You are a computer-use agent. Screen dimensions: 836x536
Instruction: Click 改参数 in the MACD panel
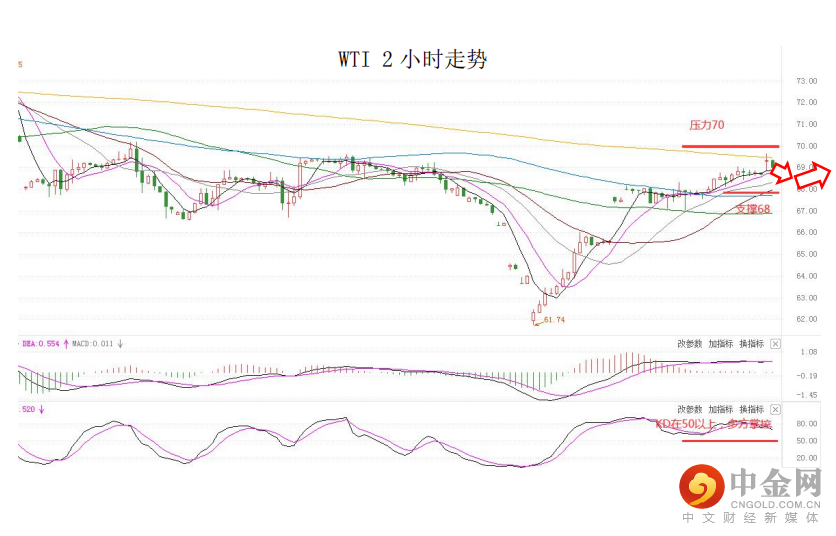pyautogui.click(x=690, y=344)
